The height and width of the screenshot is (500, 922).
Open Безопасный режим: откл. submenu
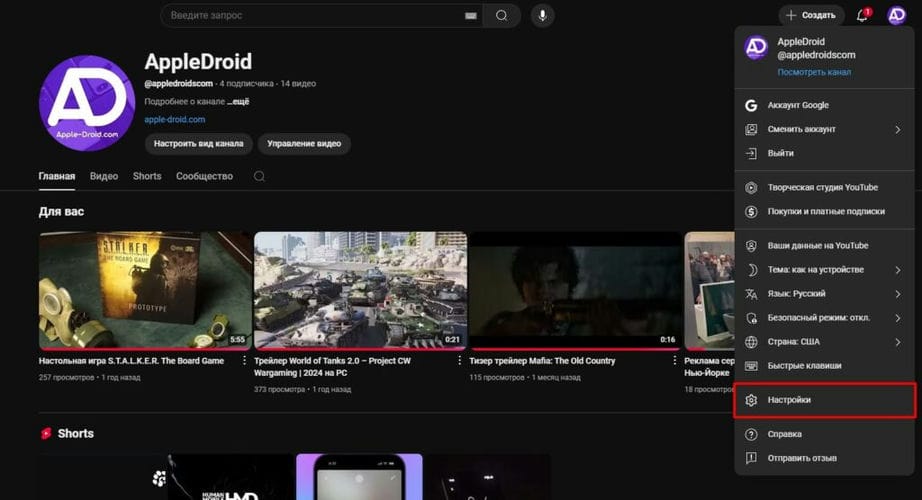[x=824, y=318]
